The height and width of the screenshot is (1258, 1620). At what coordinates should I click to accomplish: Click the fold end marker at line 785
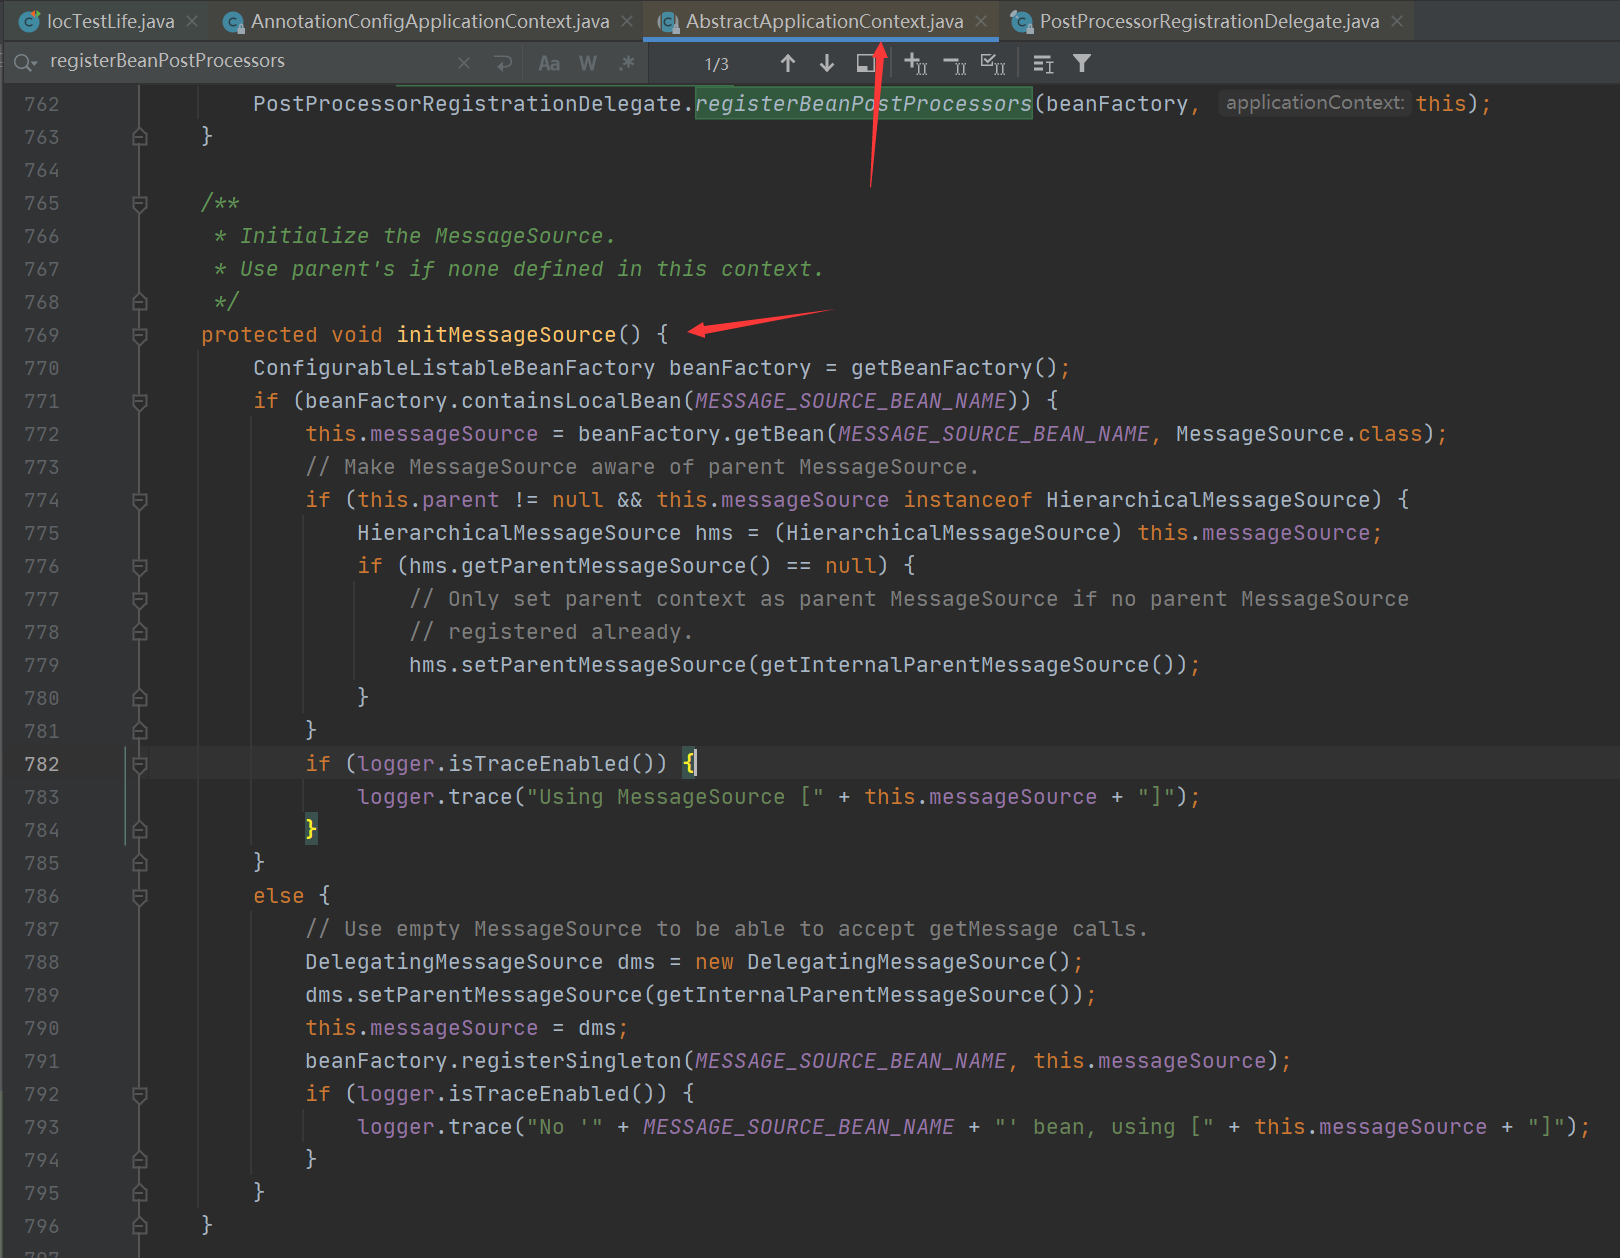tap(140, 863)
